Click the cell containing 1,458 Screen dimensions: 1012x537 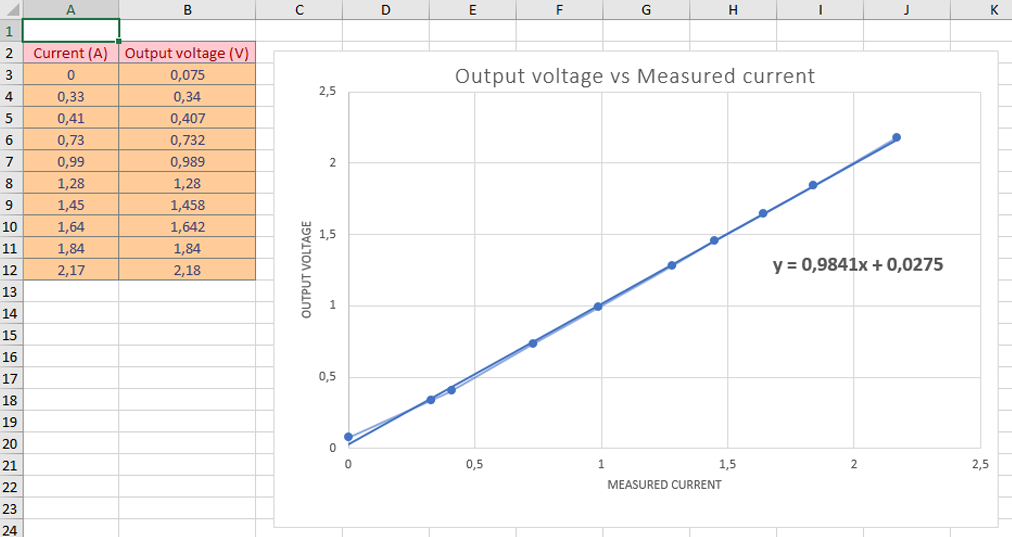[187, 205]
